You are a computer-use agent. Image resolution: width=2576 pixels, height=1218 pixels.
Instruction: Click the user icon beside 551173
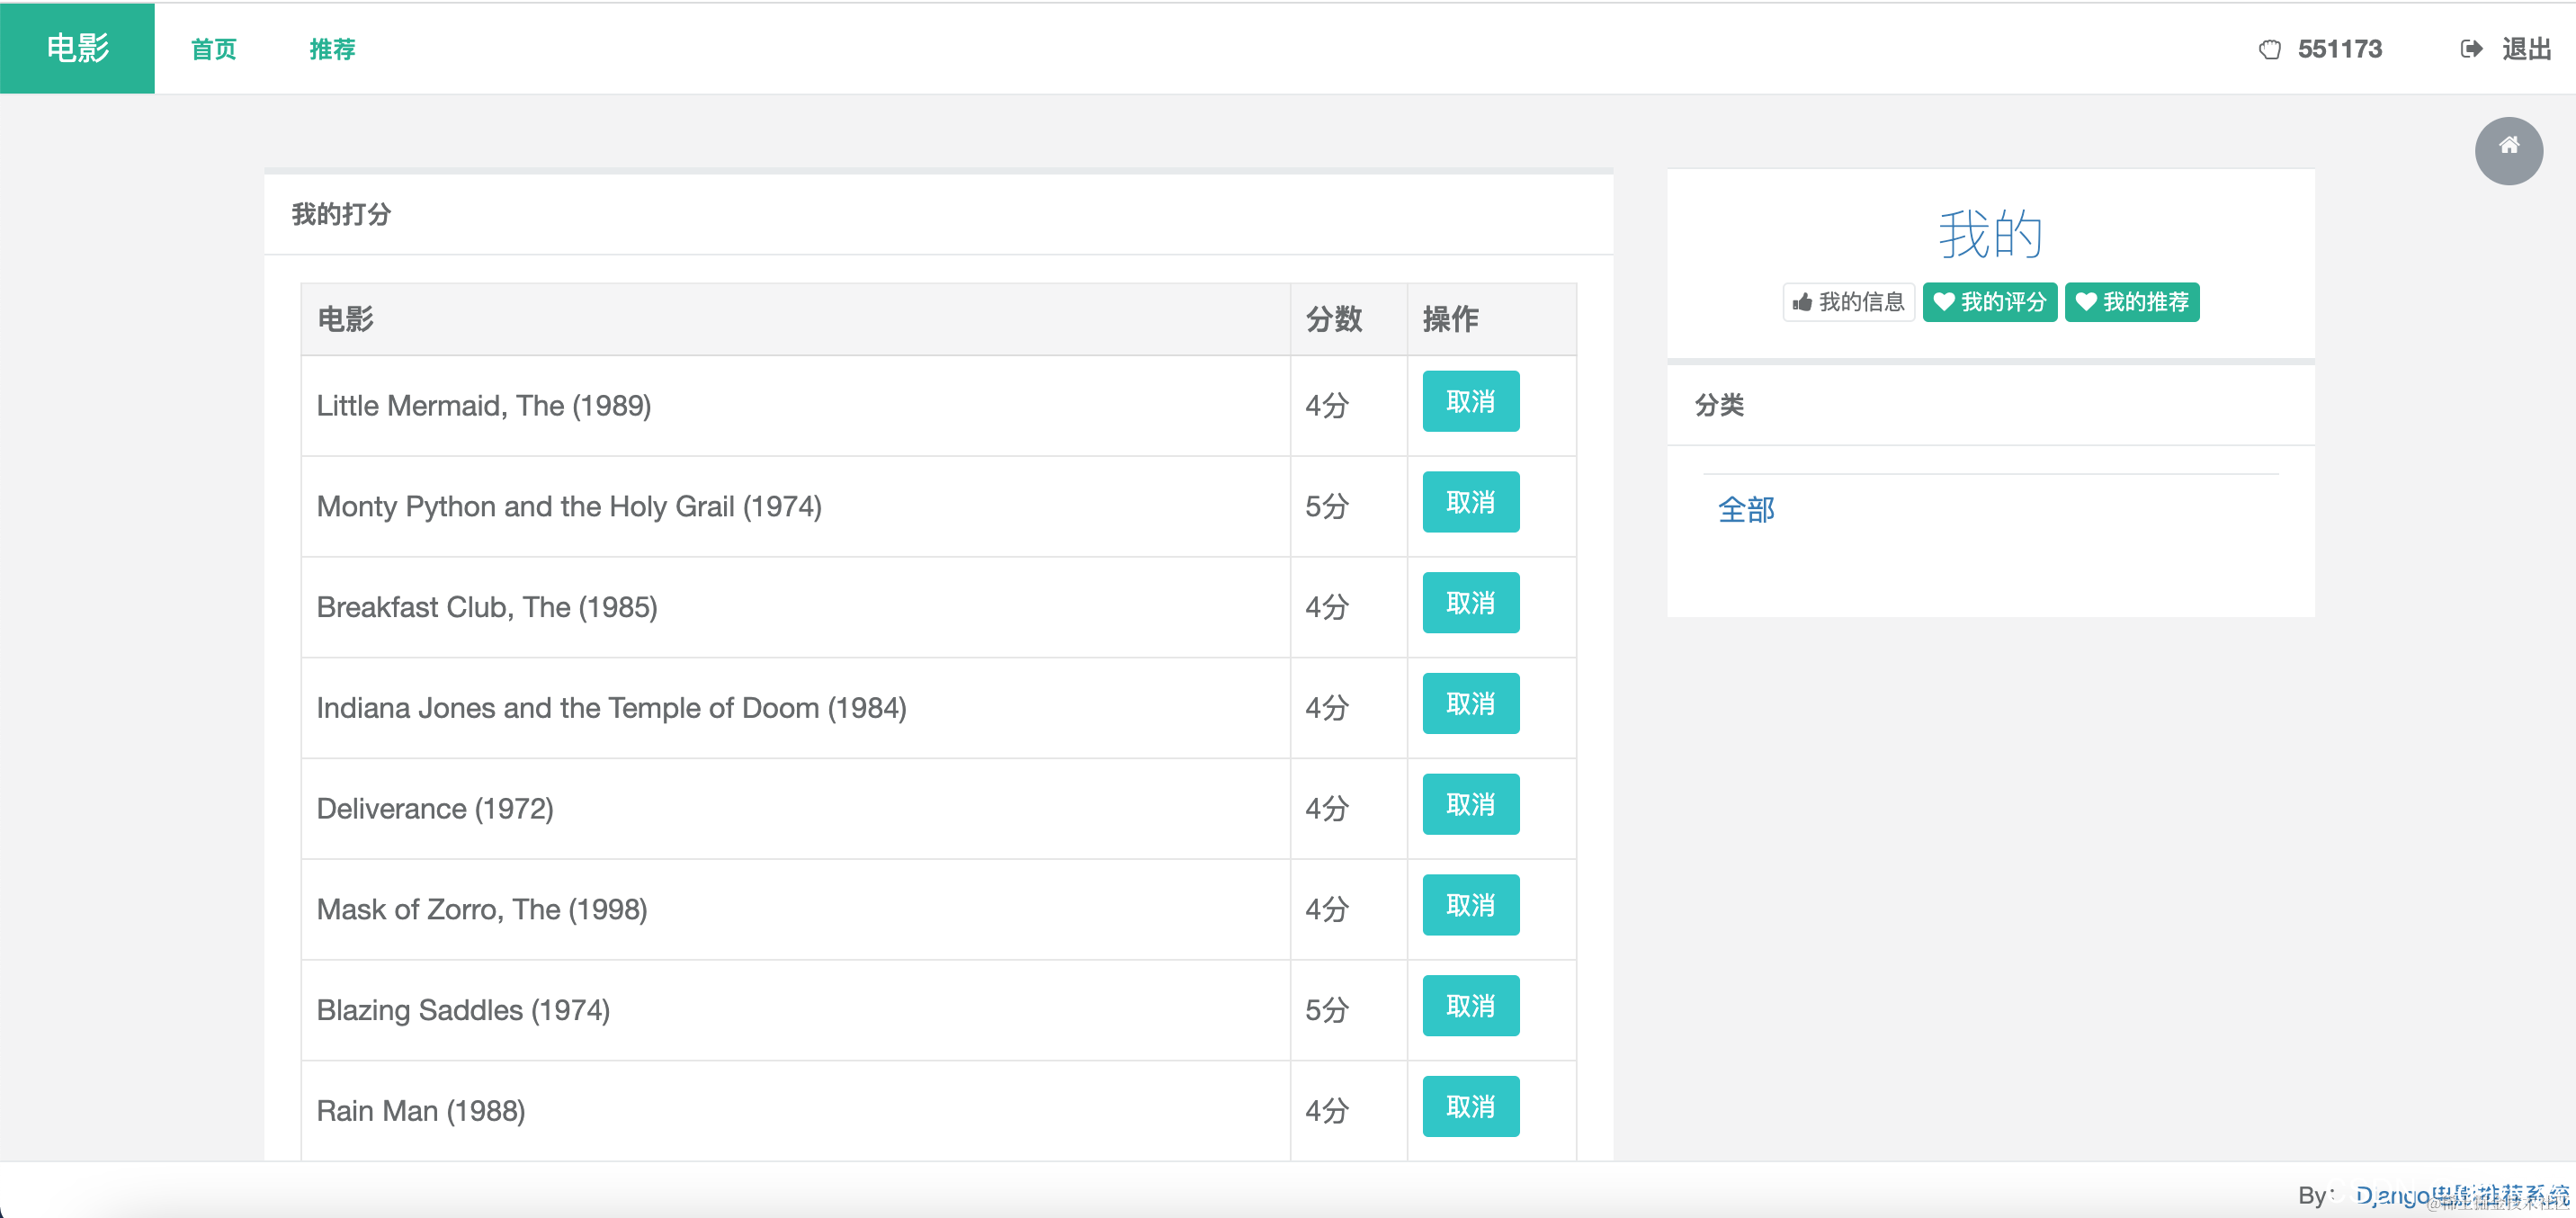(2270, 49)
